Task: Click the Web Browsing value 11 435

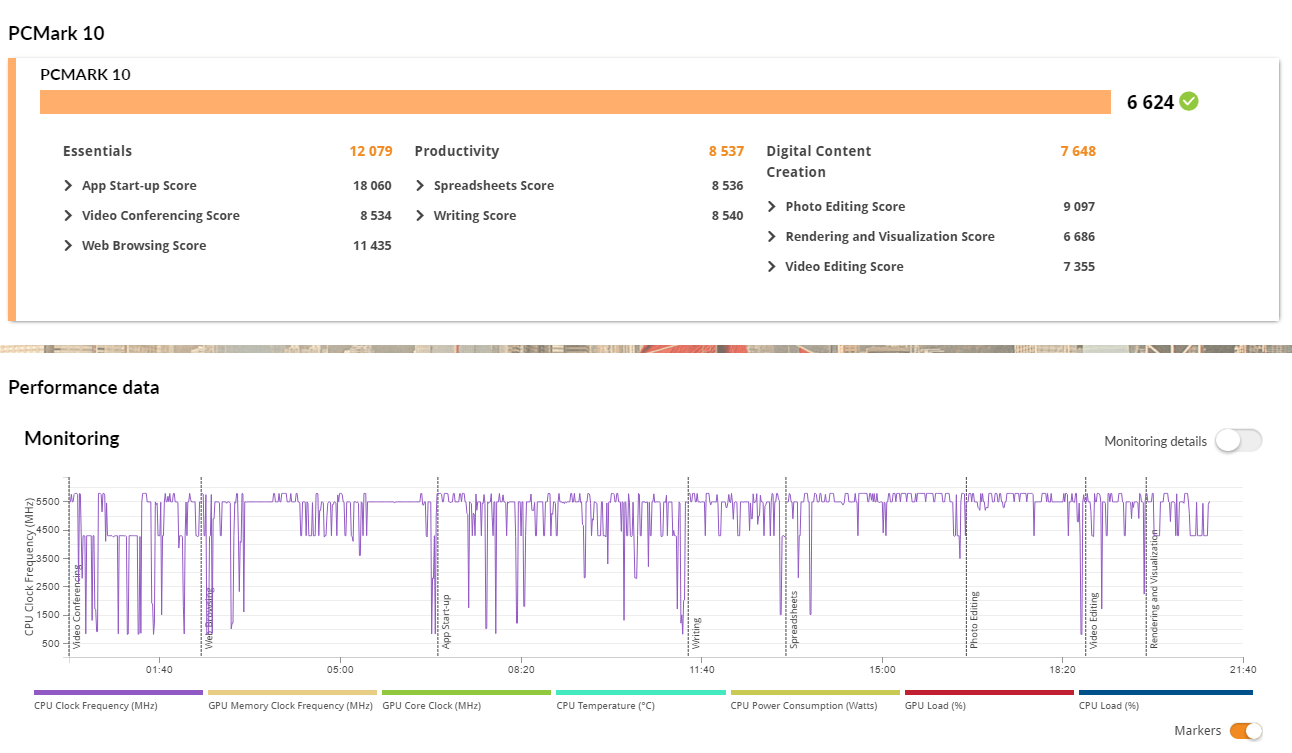Action: [x=372, y=246]
